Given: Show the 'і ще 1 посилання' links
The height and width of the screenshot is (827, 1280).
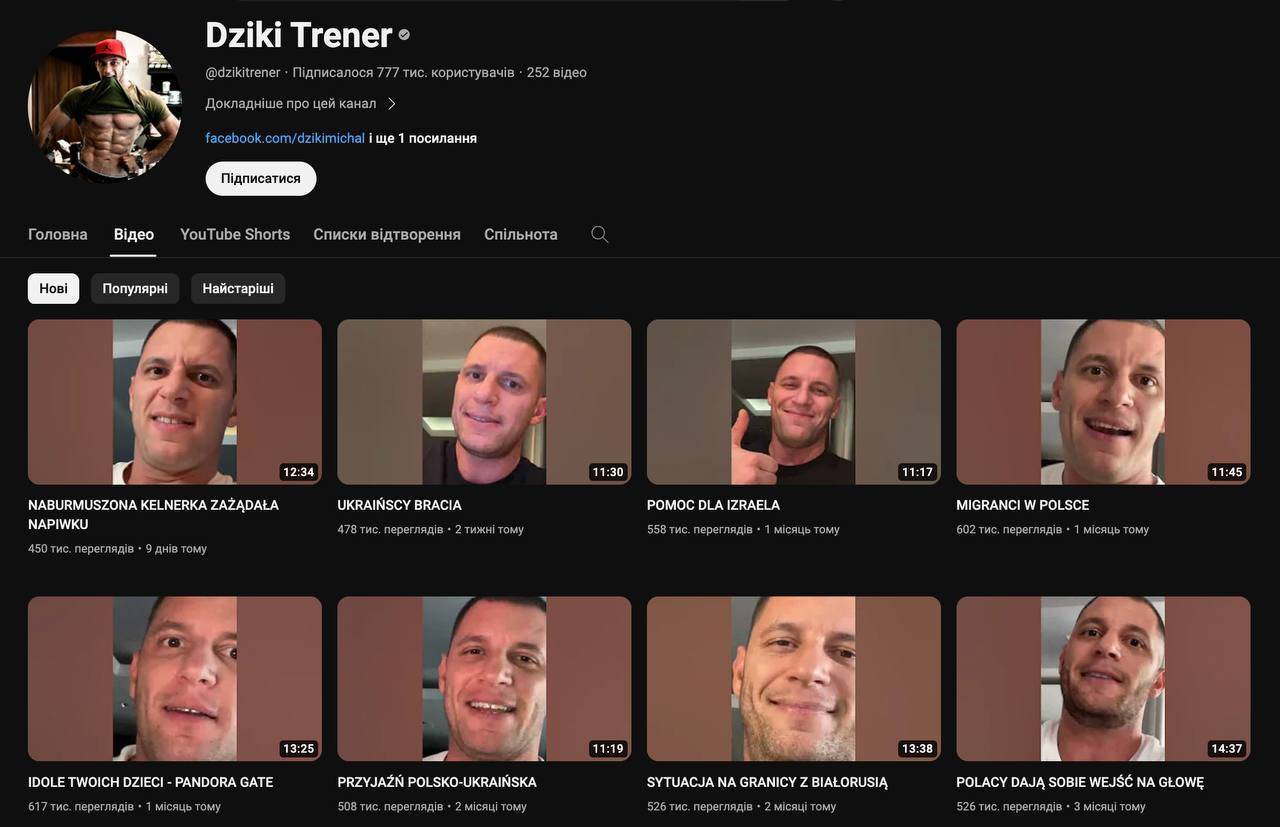Looking at the screenshot, I should (423, 138).
